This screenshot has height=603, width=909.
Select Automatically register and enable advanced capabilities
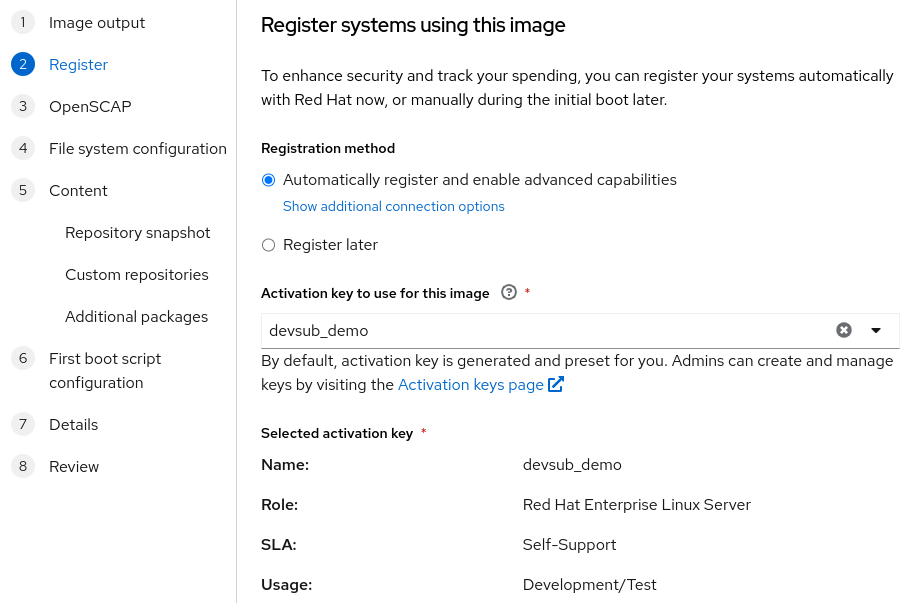(268, 180)
